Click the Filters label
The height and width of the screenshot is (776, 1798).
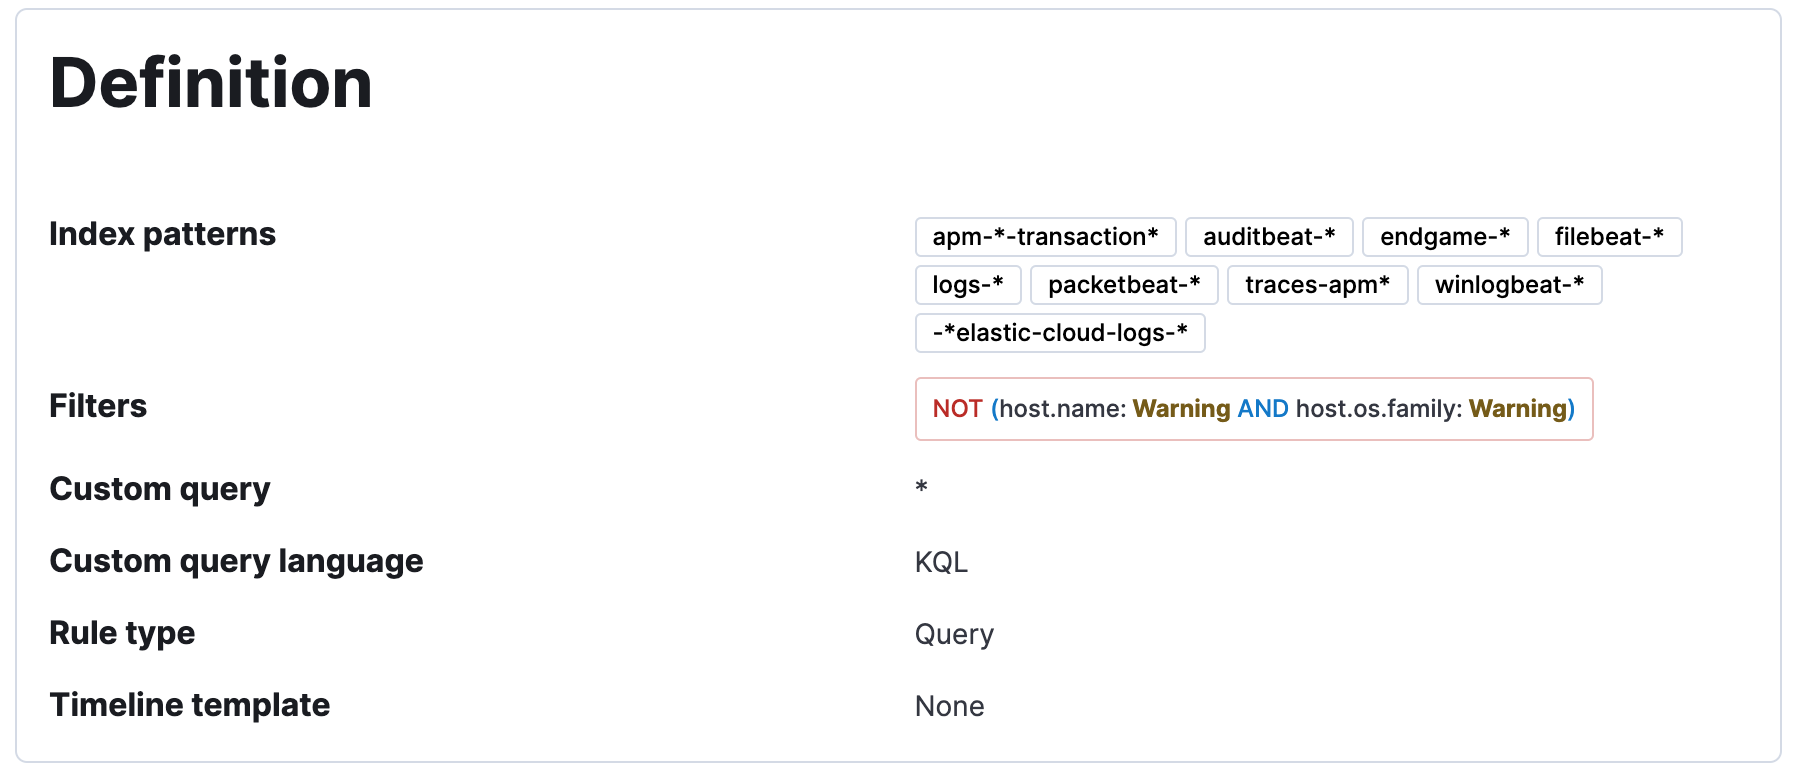pos(98,406)
